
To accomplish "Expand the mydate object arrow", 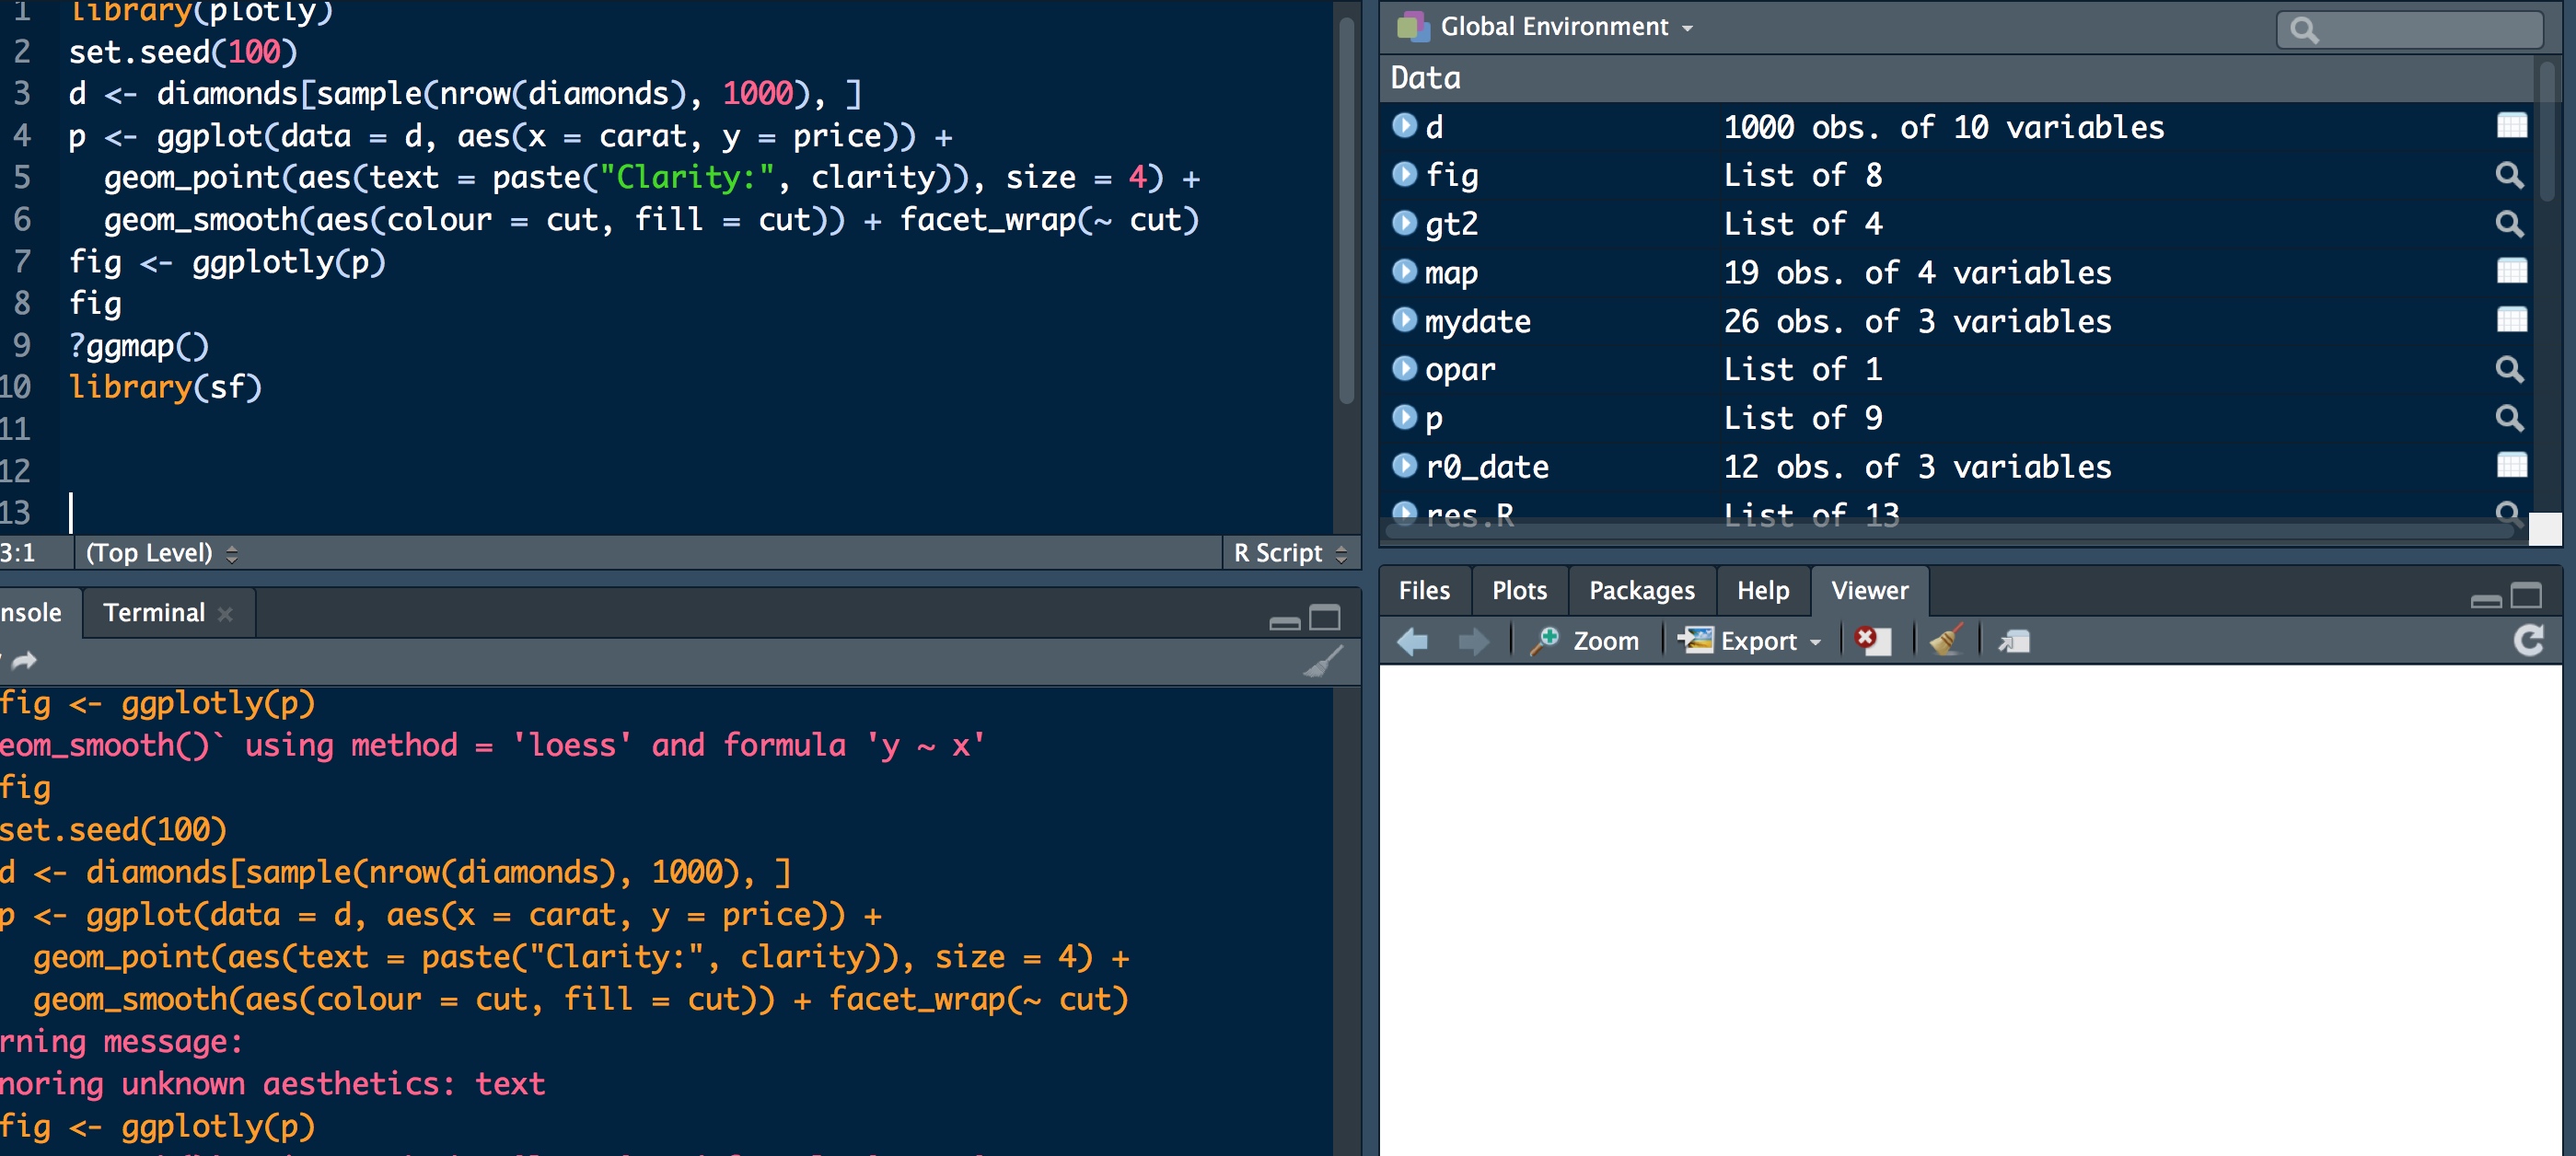I will click(1404, 320).
